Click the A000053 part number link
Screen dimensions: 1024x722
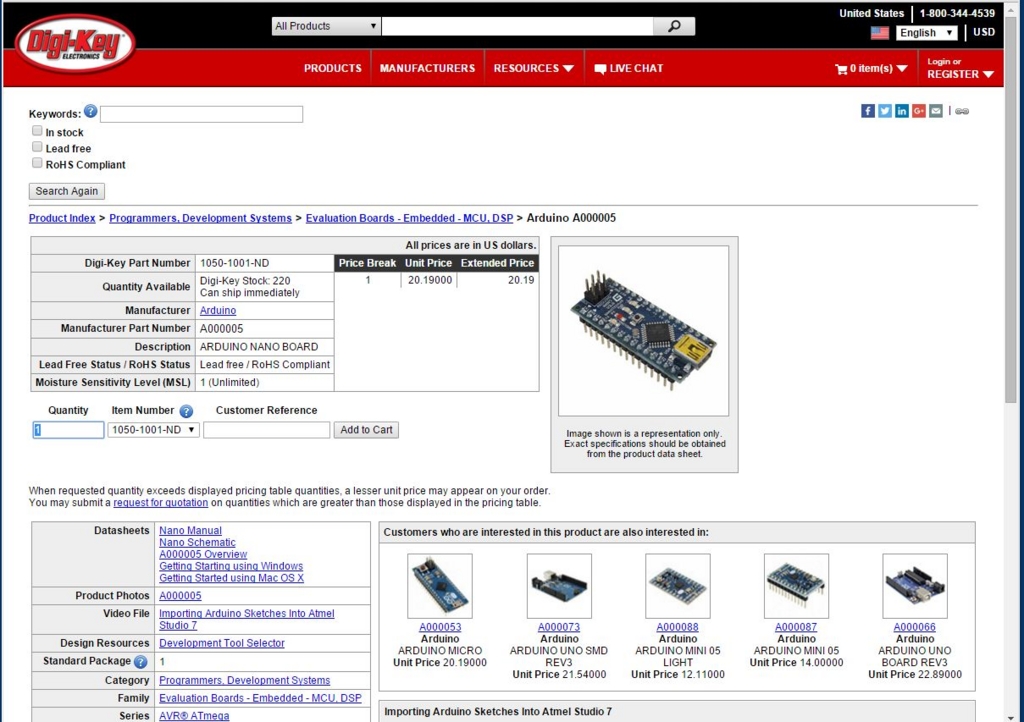click(440, 627)
